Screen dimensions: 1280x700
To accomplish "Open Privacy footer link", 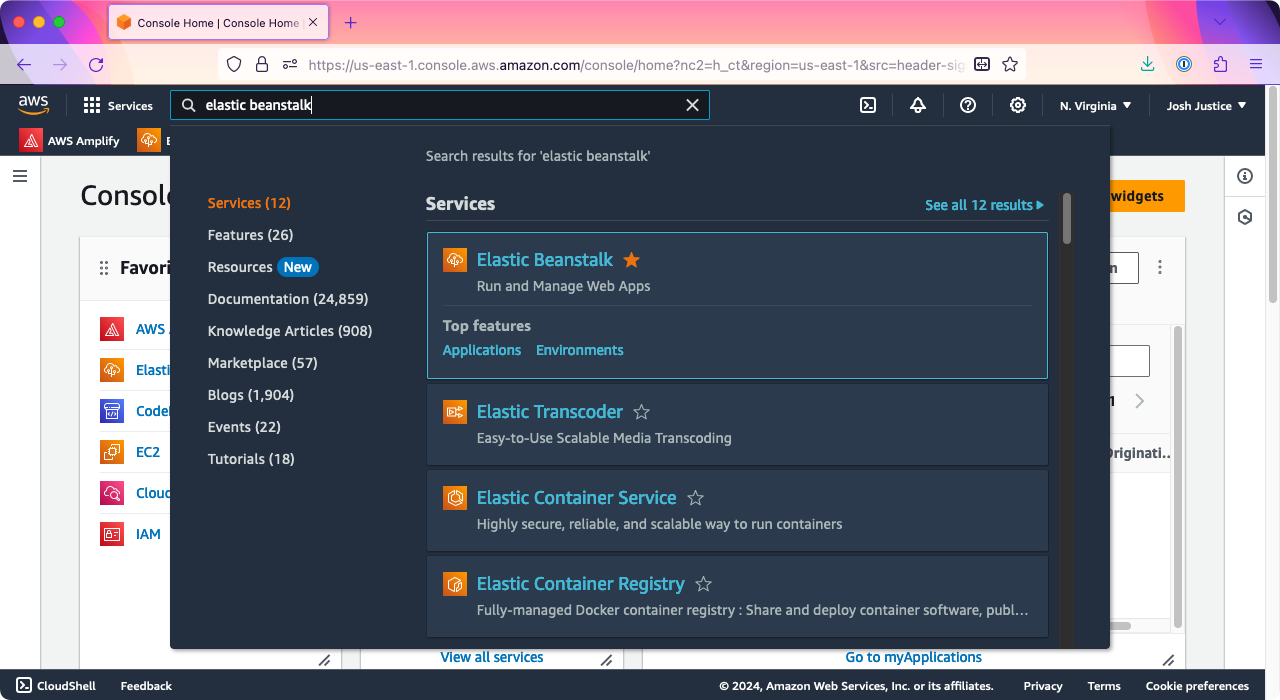I will point(1043,686).
